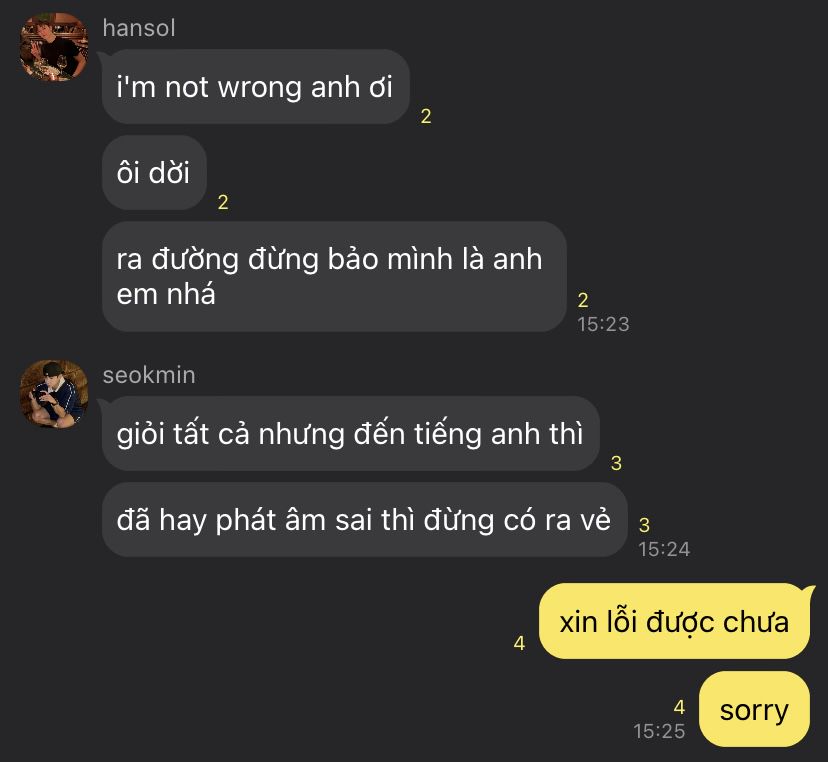Select the yellow "xin lỗi được chưa" bubble
Viewport: 828px width, 762px height.
coord(674,622)
